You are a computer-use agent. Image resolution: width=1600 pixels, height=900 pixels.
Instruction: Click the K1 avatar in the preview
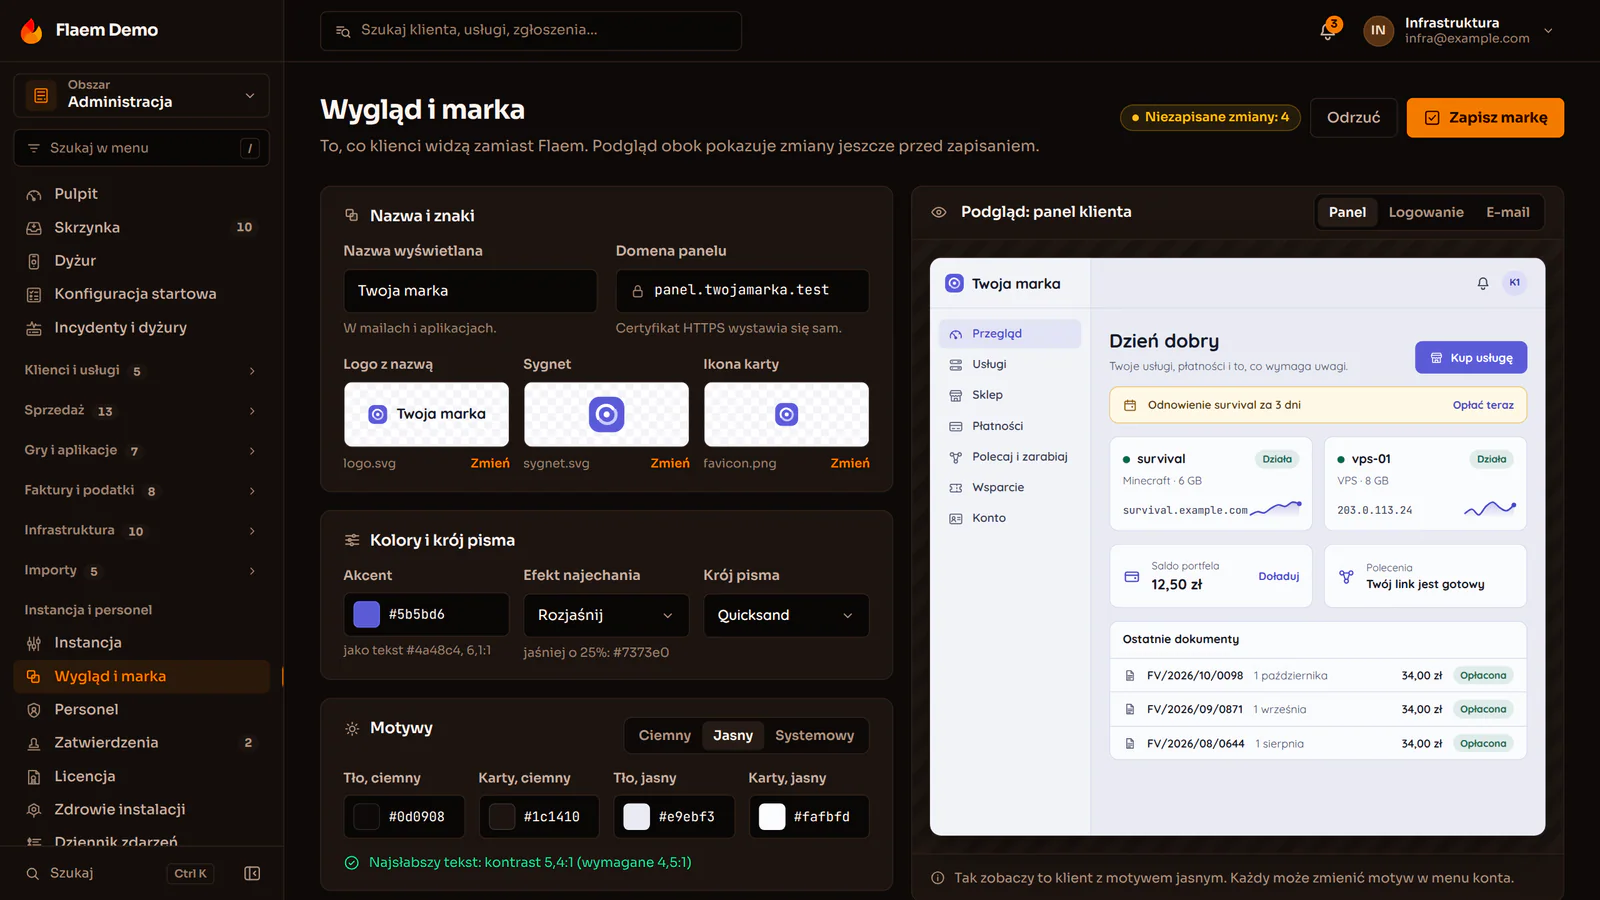(1515, 283)
